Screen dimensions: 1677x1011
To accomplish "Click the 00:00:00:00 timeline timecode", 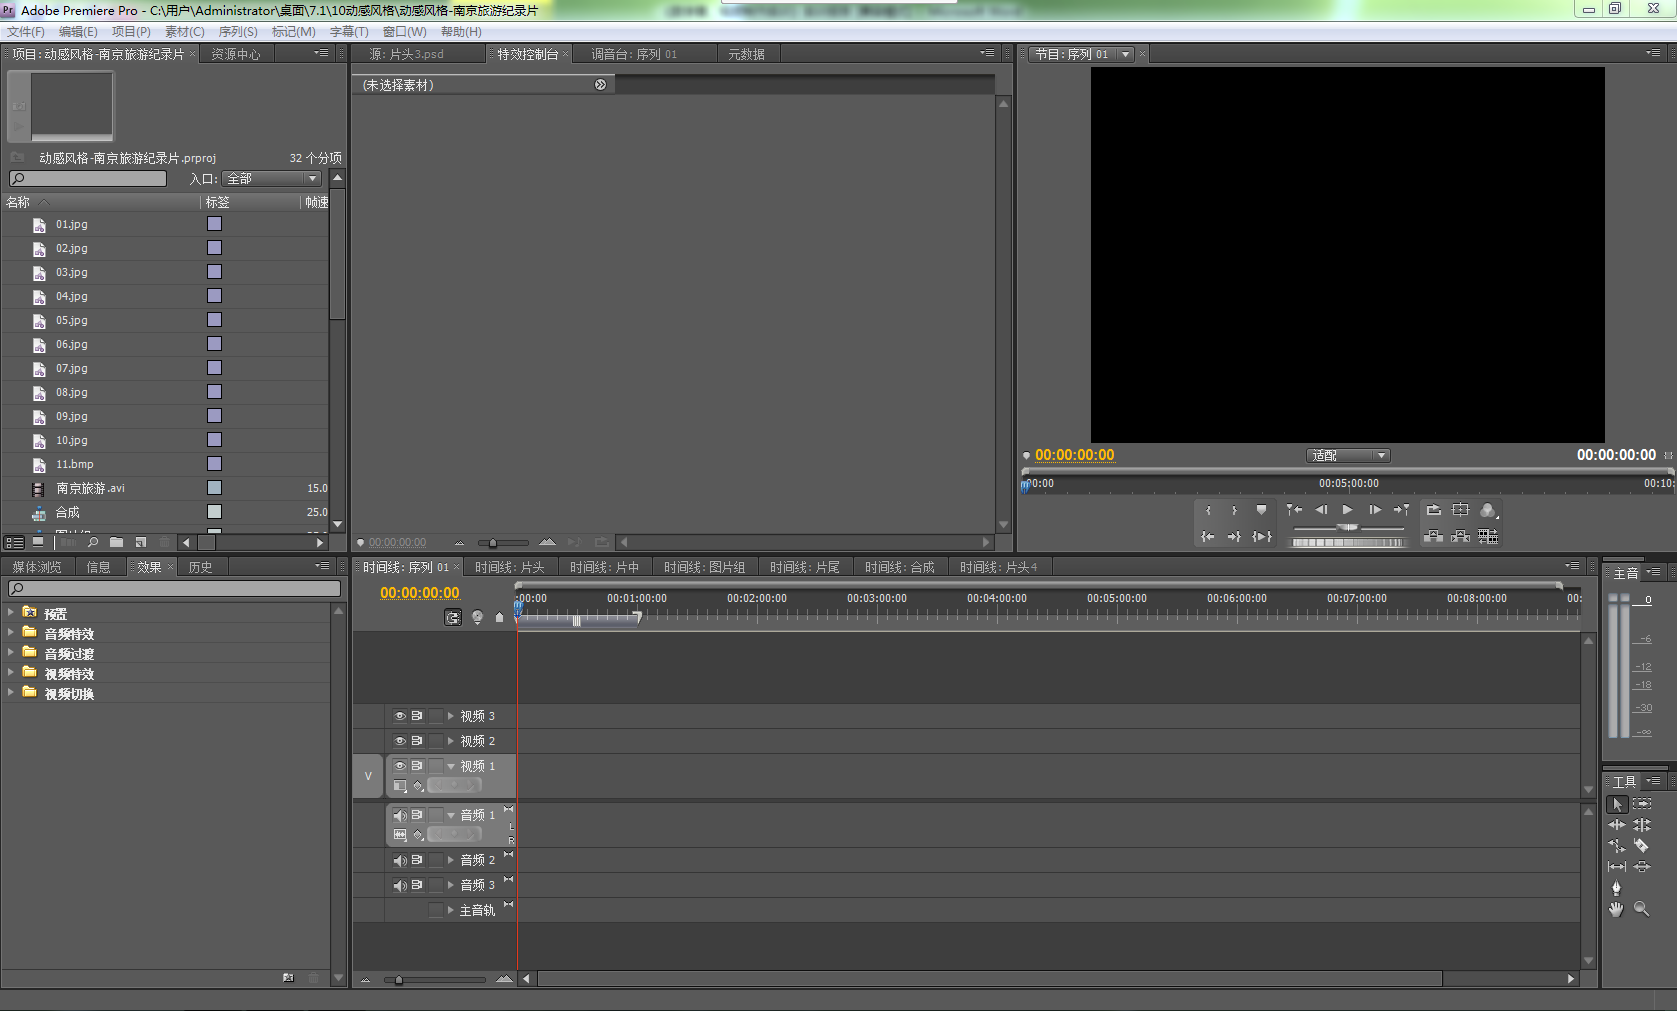I will tap(420, 593).
